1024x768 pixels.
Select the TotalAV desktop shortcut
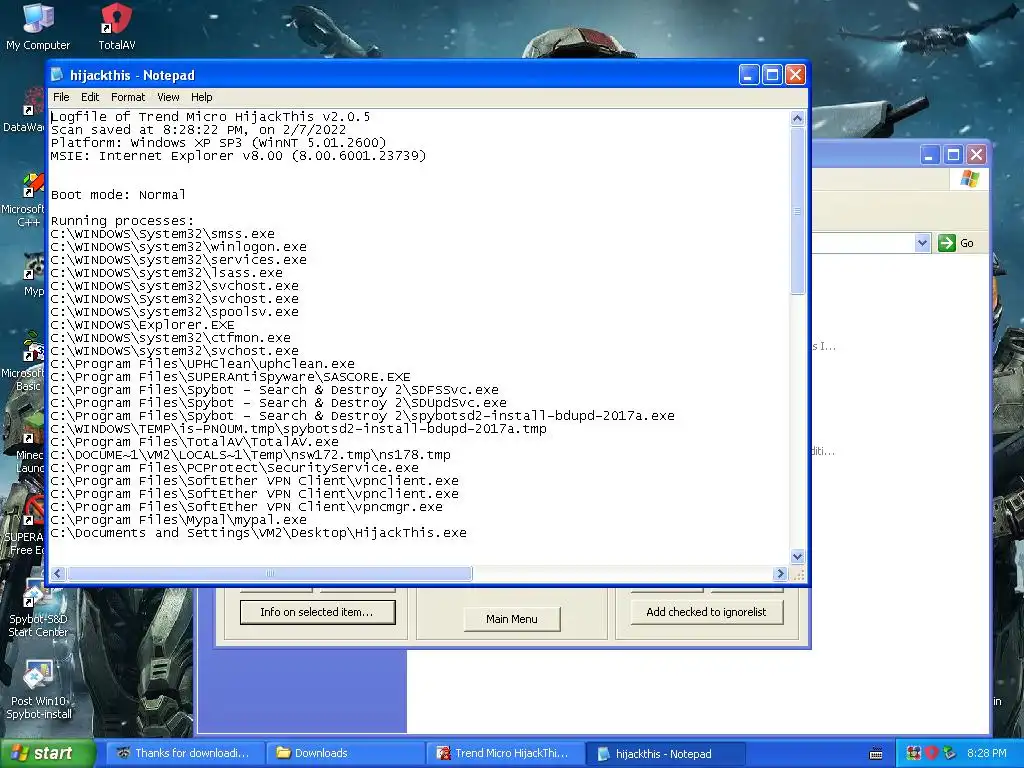point(116,26)
